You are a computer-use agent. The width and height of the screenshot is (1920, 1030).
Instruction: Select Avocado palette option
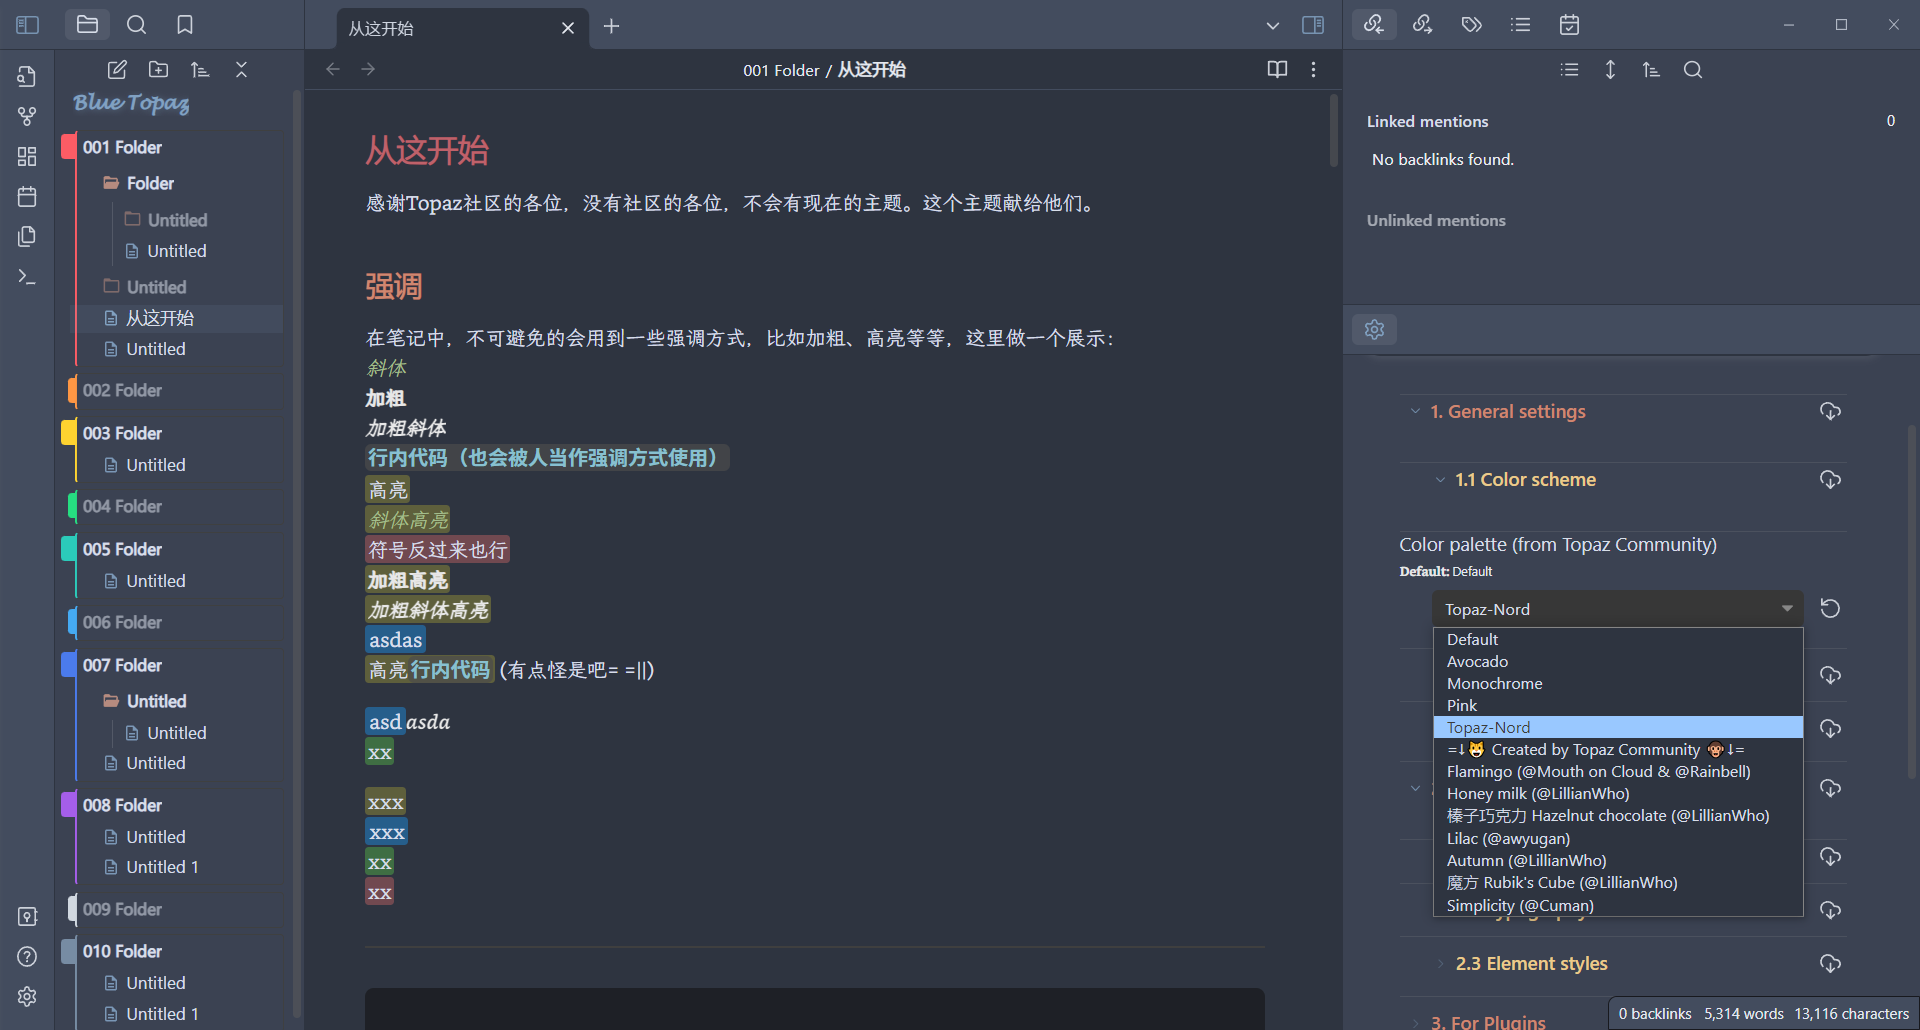[x=1617, y=661]
